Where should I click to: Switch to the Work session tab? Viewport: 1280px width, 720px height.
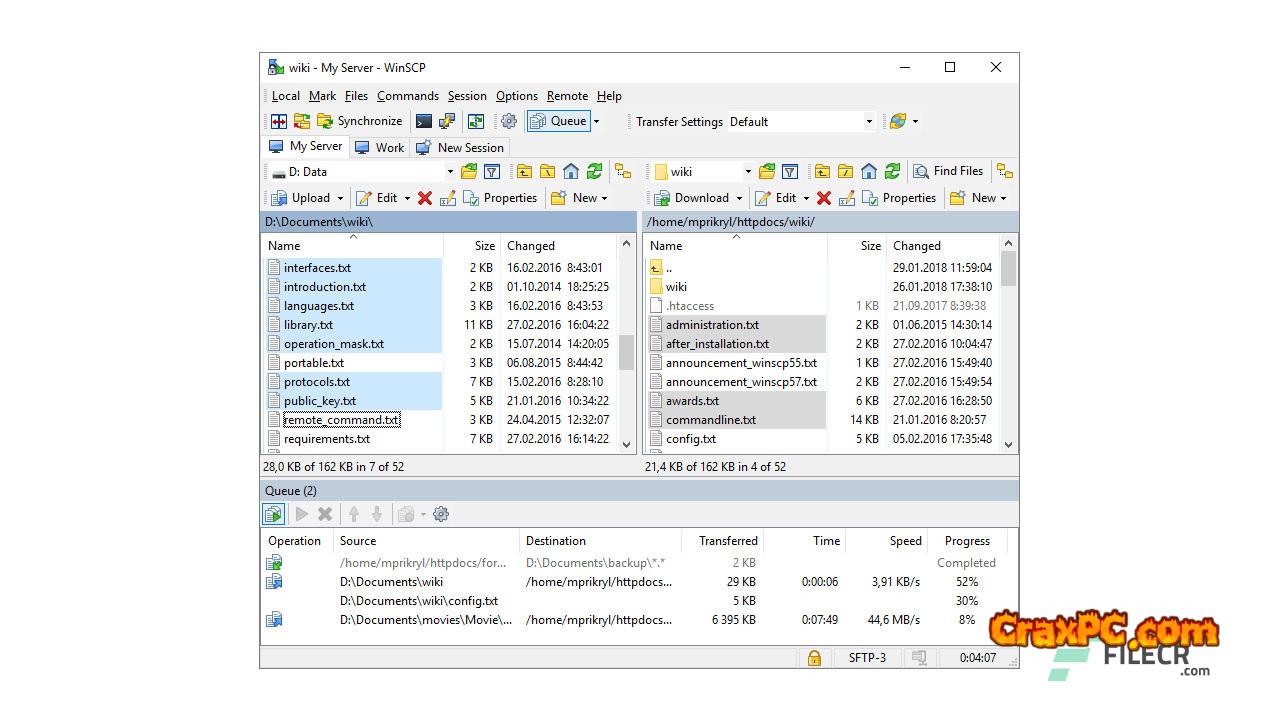pos(380,147)
